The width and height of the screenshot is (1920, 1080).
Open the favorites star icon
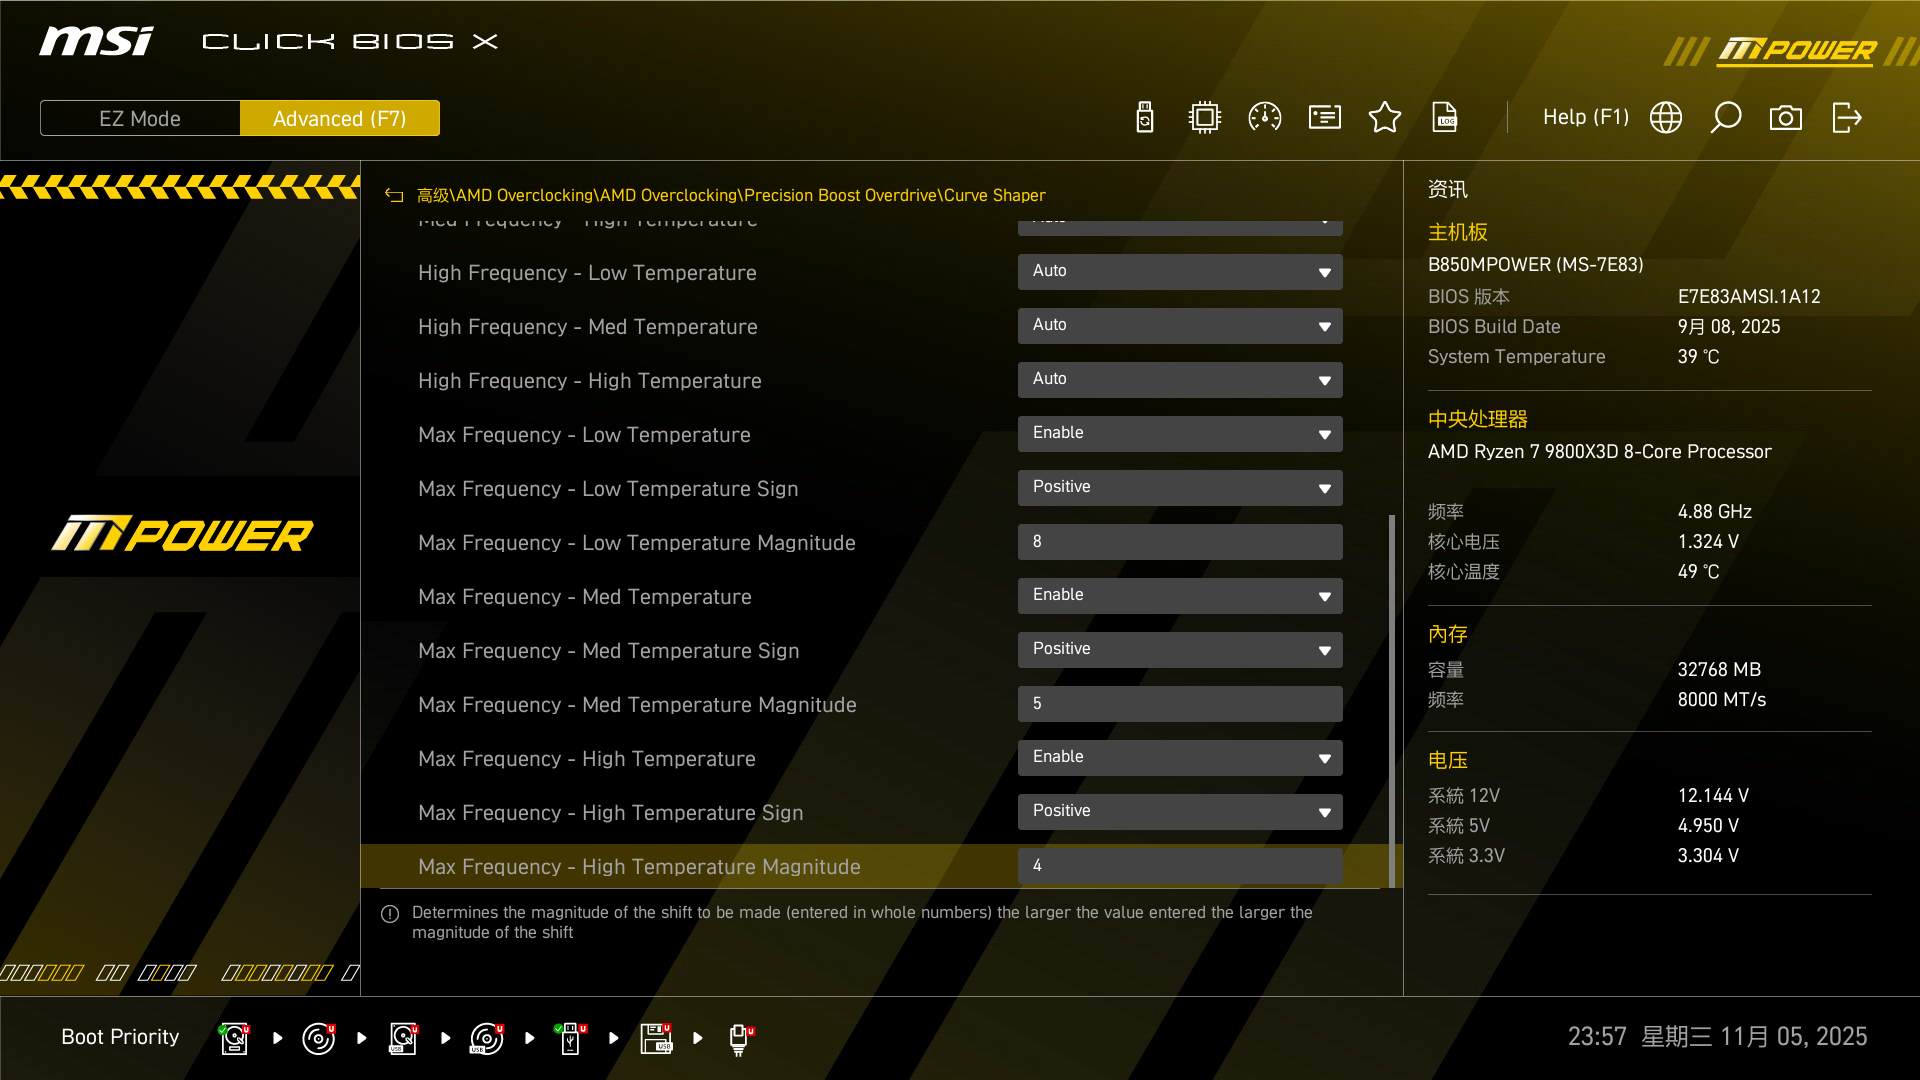click(x=1385, y=118)
